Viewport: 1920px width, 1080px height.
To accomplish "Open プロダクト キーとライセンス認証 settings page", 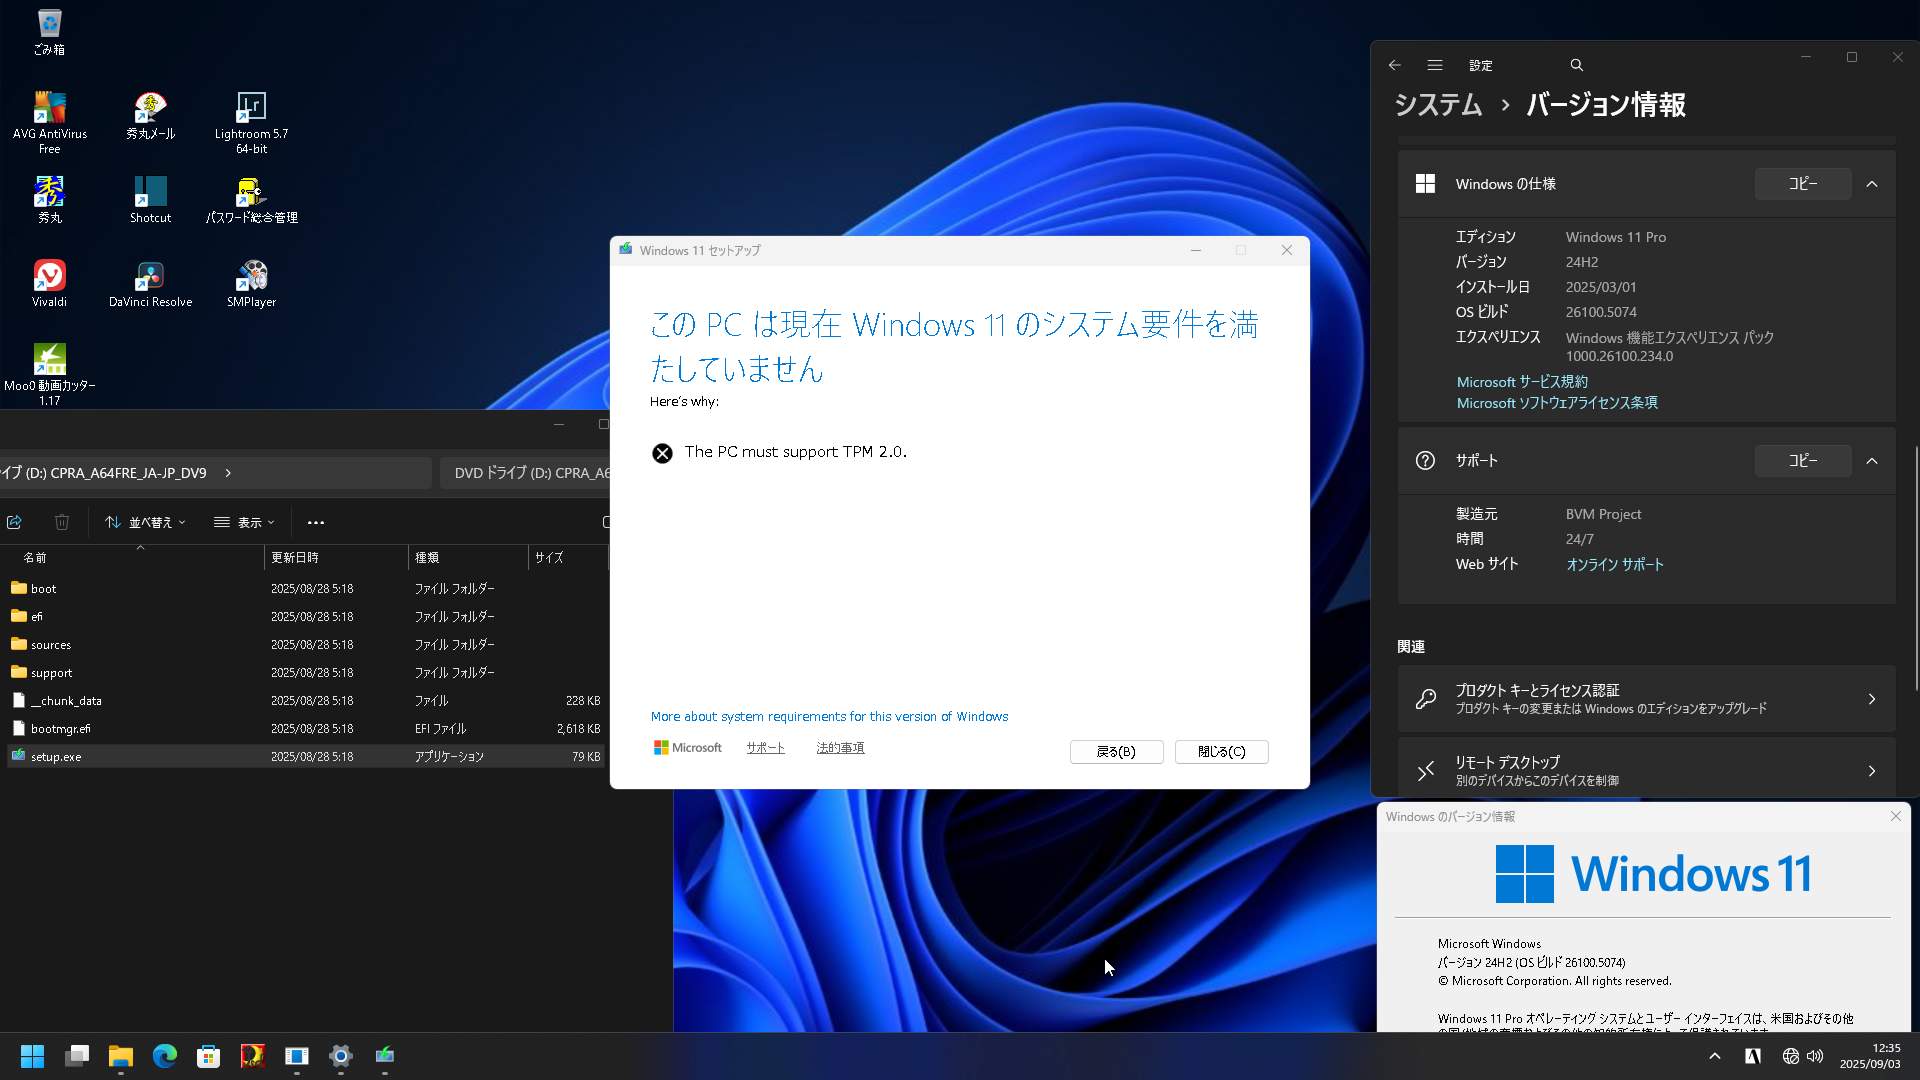I will (1646, 699).
